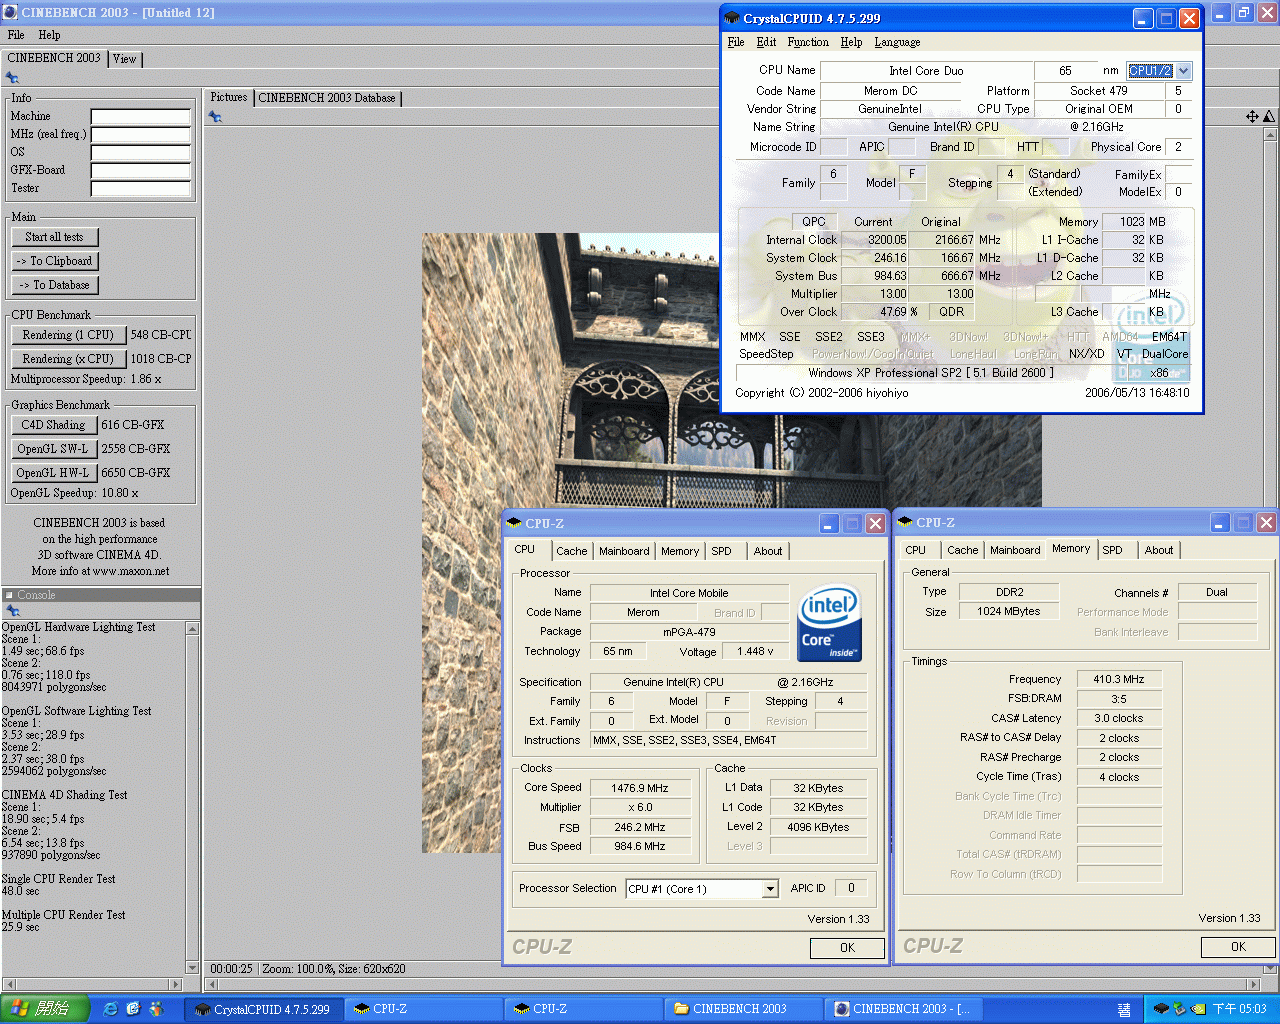
Task: Switch to the View tab in CINEBENCH
Action: coord(125,59)
